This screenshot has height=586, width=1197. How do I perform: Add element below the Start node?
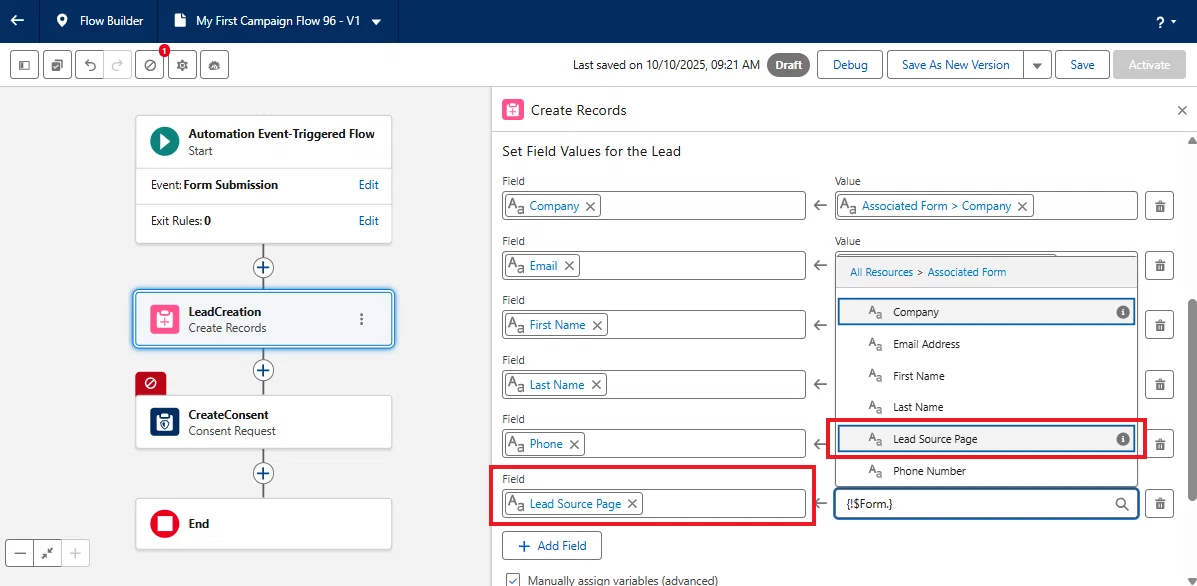pos(263,268)
